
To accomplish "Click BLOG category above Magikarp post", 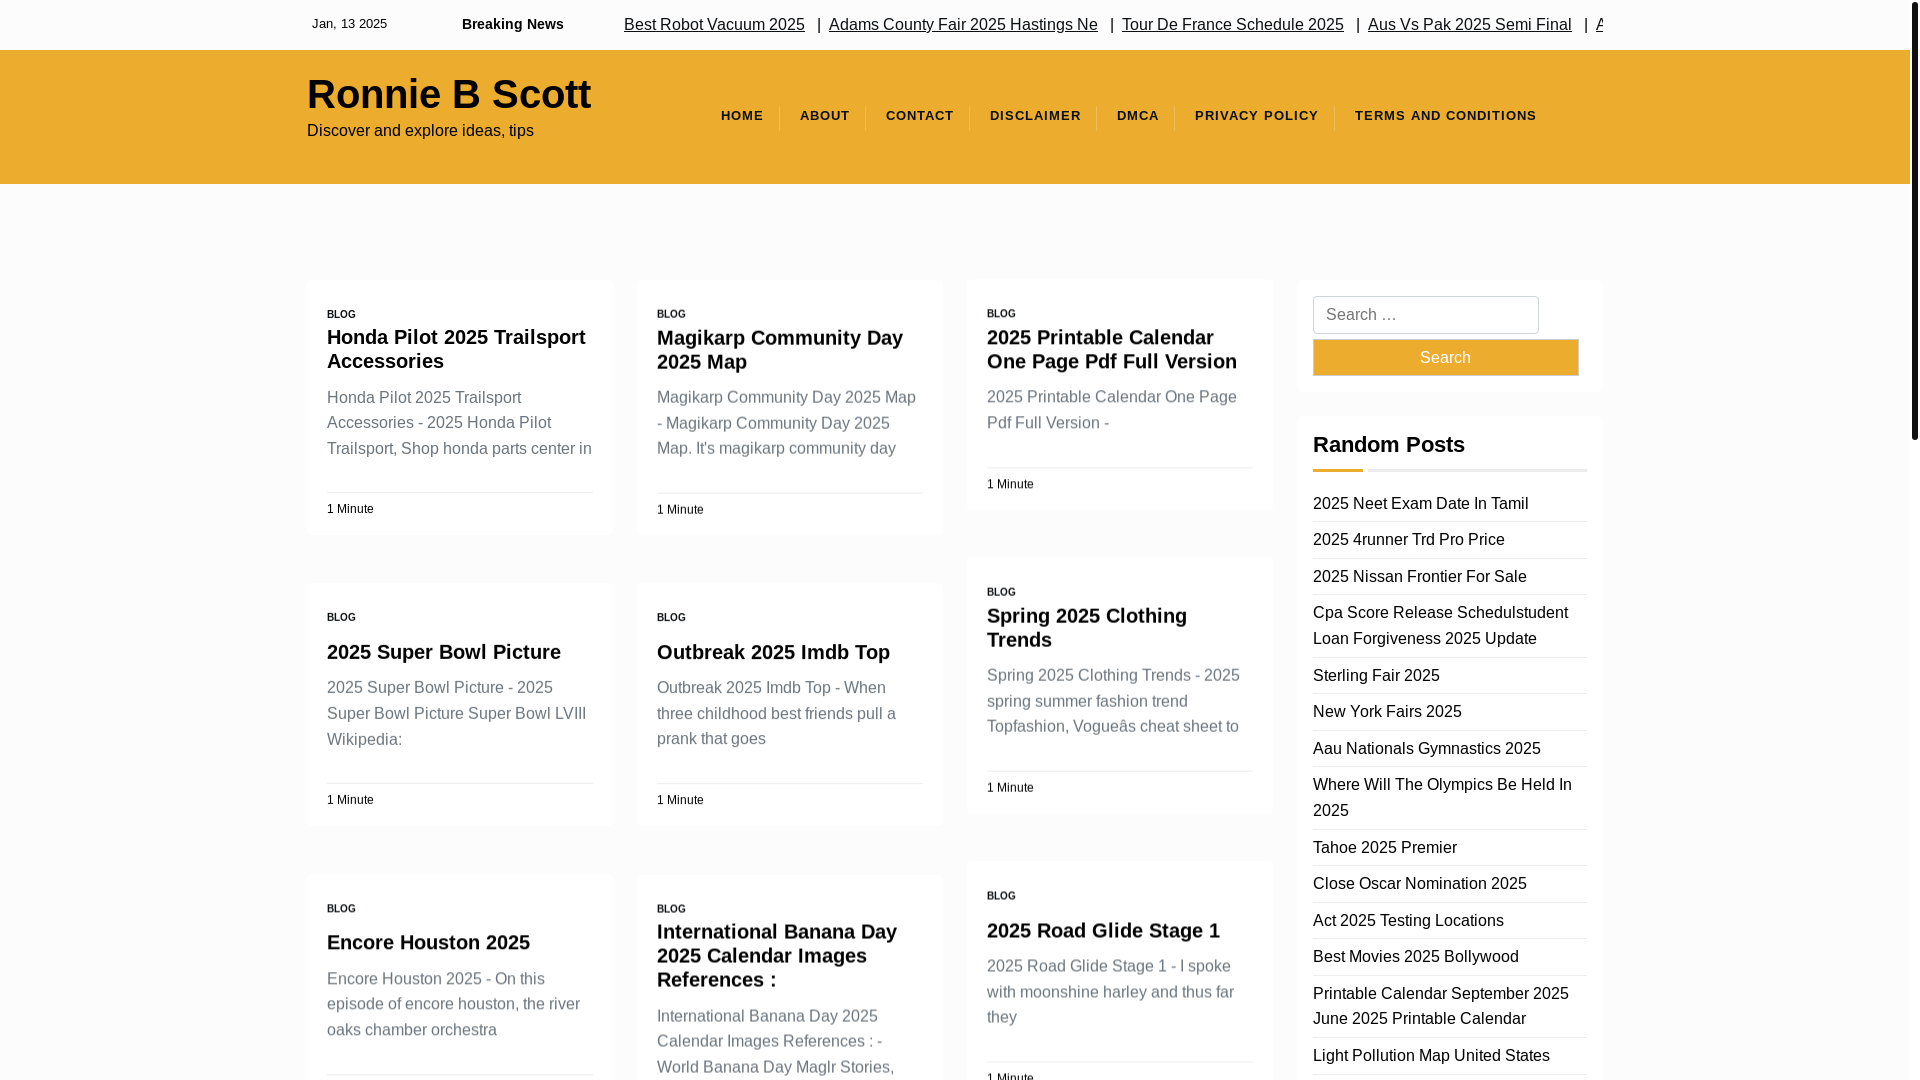I will (x=671, y=314).
